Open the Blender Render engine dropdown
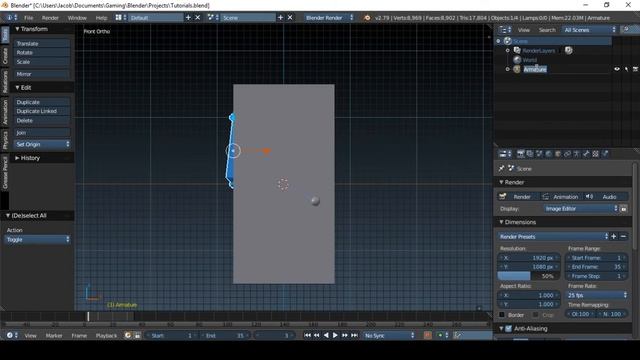The image size is (640, 360). [x=329, y=18]
